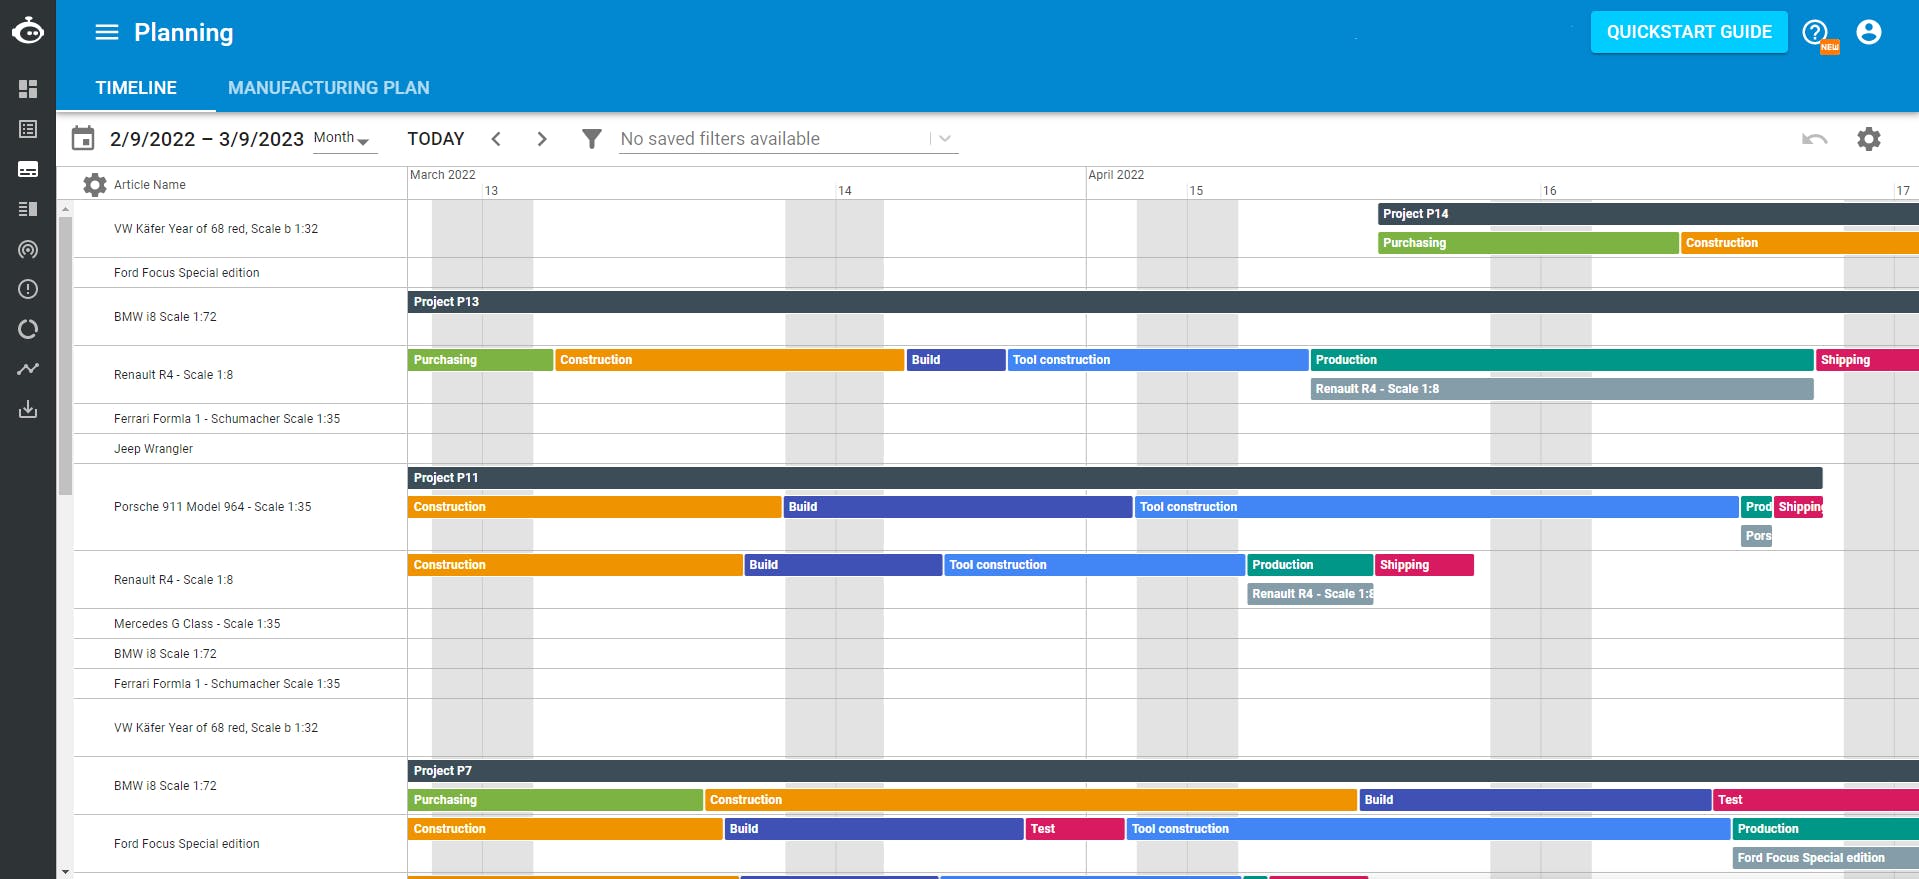Open the dashboard grid icon in sidebar

pyautogui.click(x=28, y=89)
